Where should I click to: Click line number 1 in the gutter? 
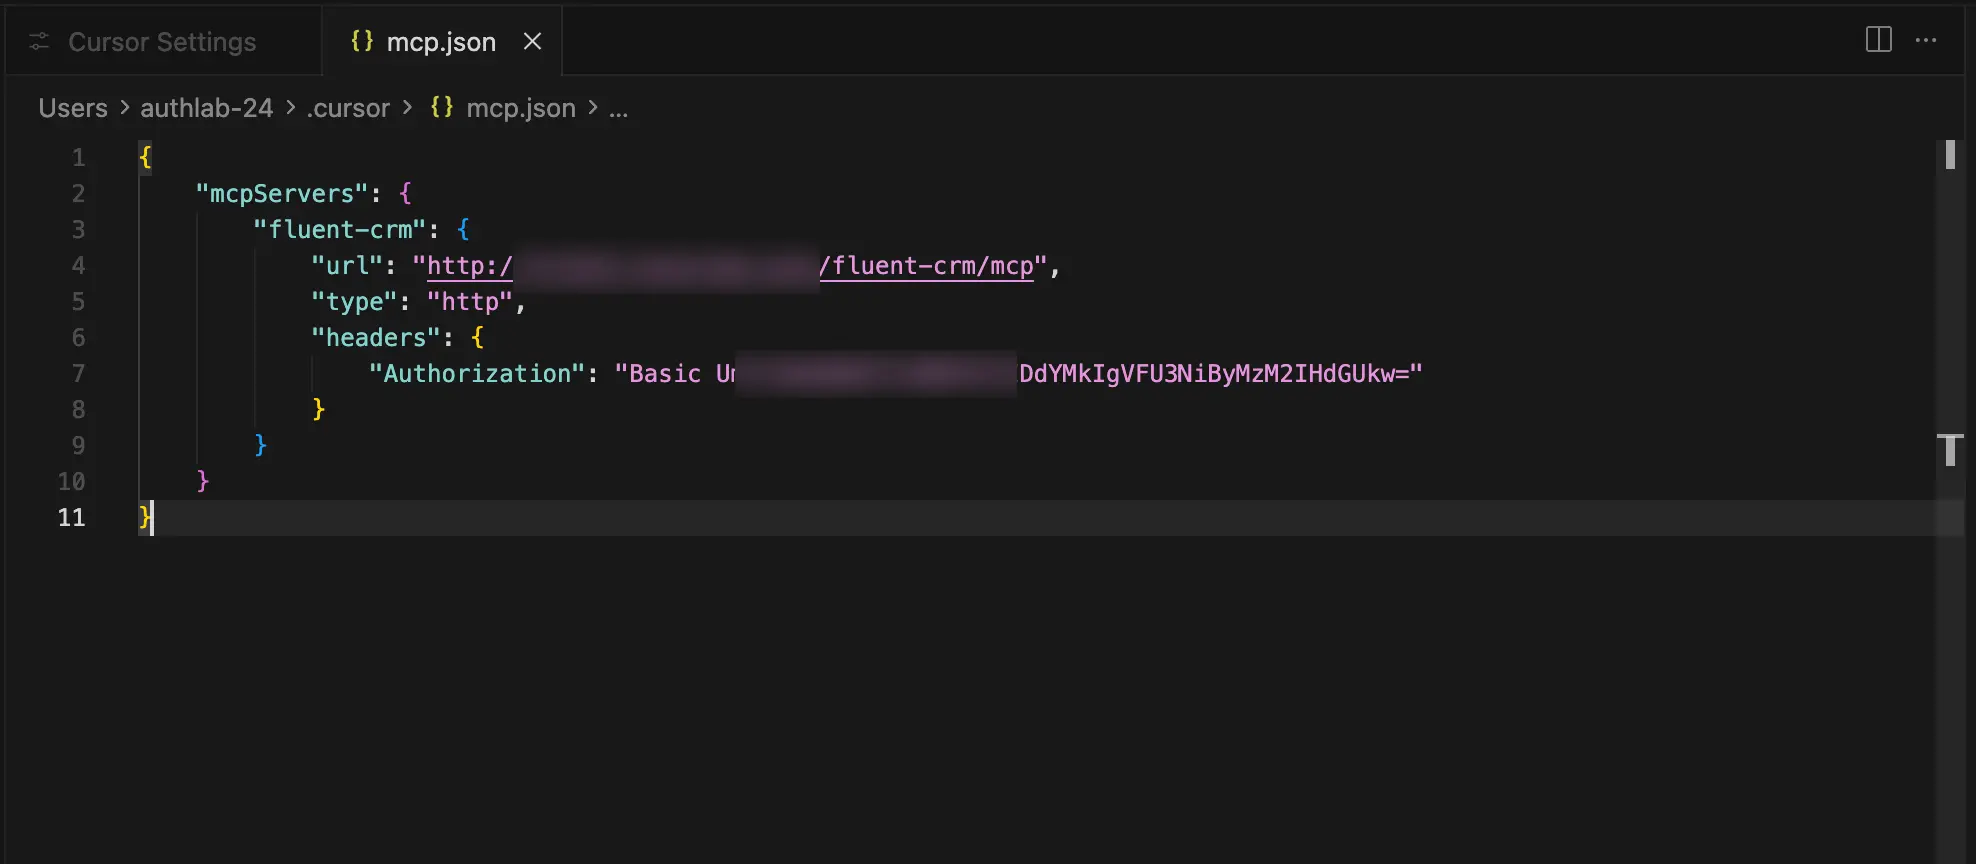(78, 158)
